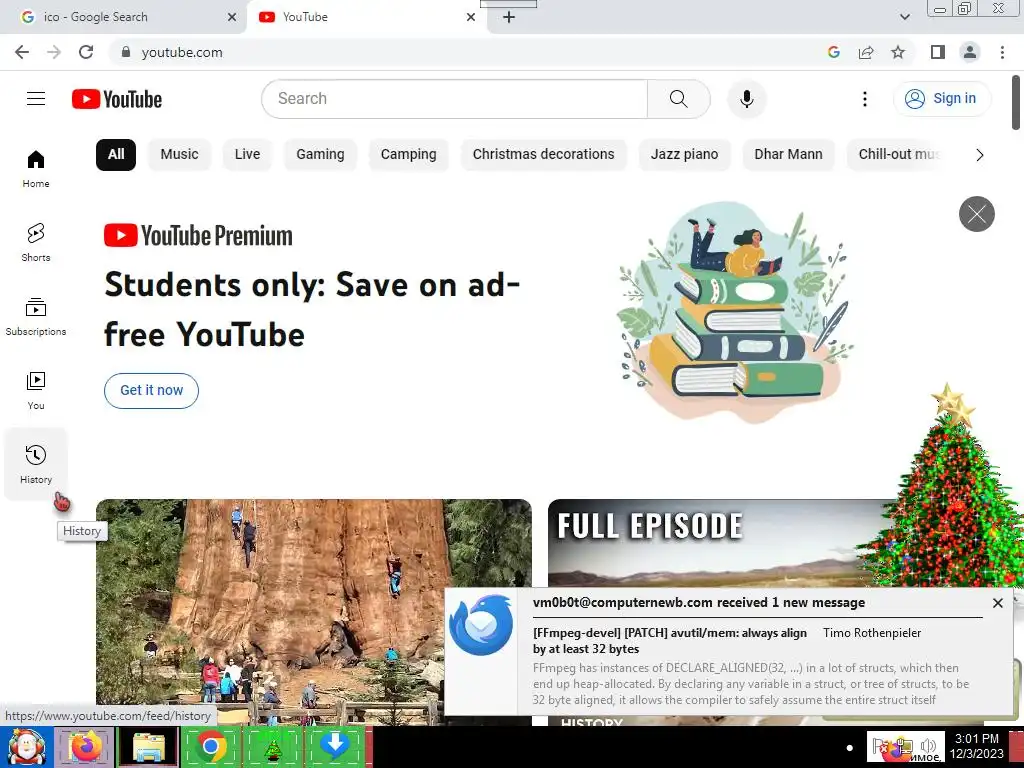Screen dimensions: 1024x768
Task: Show more category chips arrow
Action: tap(979, 155)
